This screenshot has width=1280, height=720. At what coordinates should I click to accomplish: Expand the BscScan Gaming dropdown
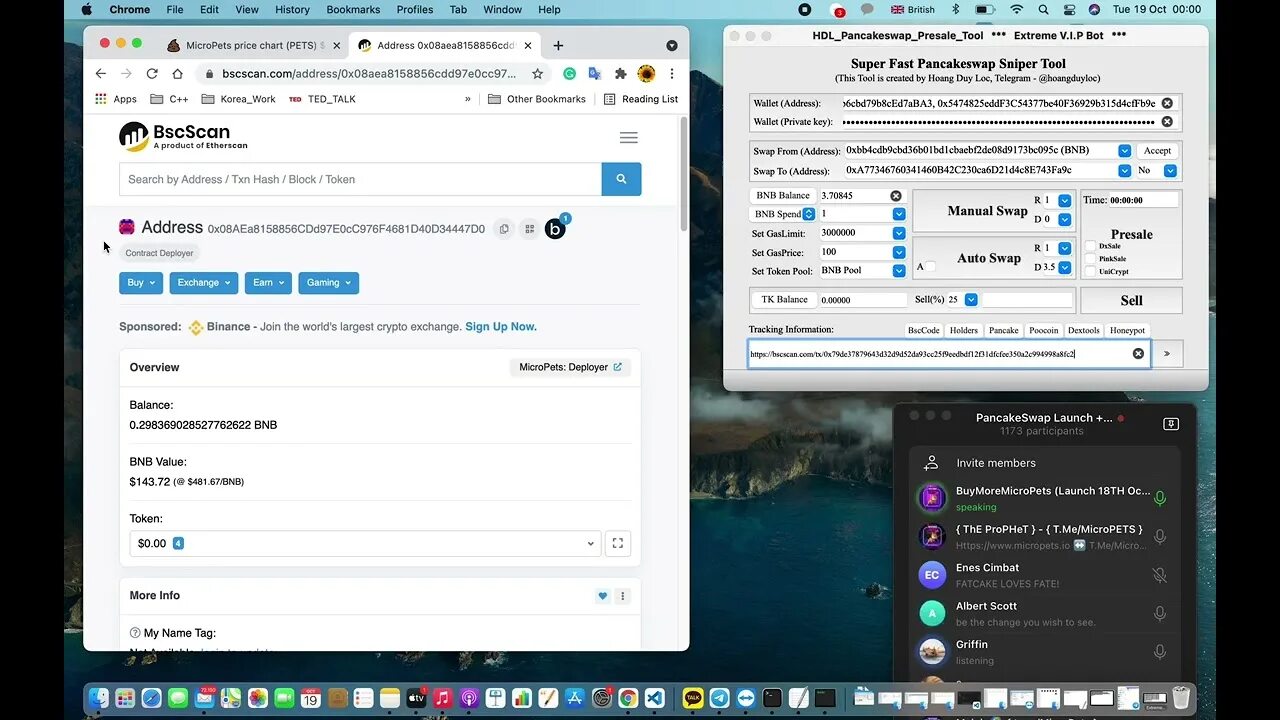tap(328, 283)
